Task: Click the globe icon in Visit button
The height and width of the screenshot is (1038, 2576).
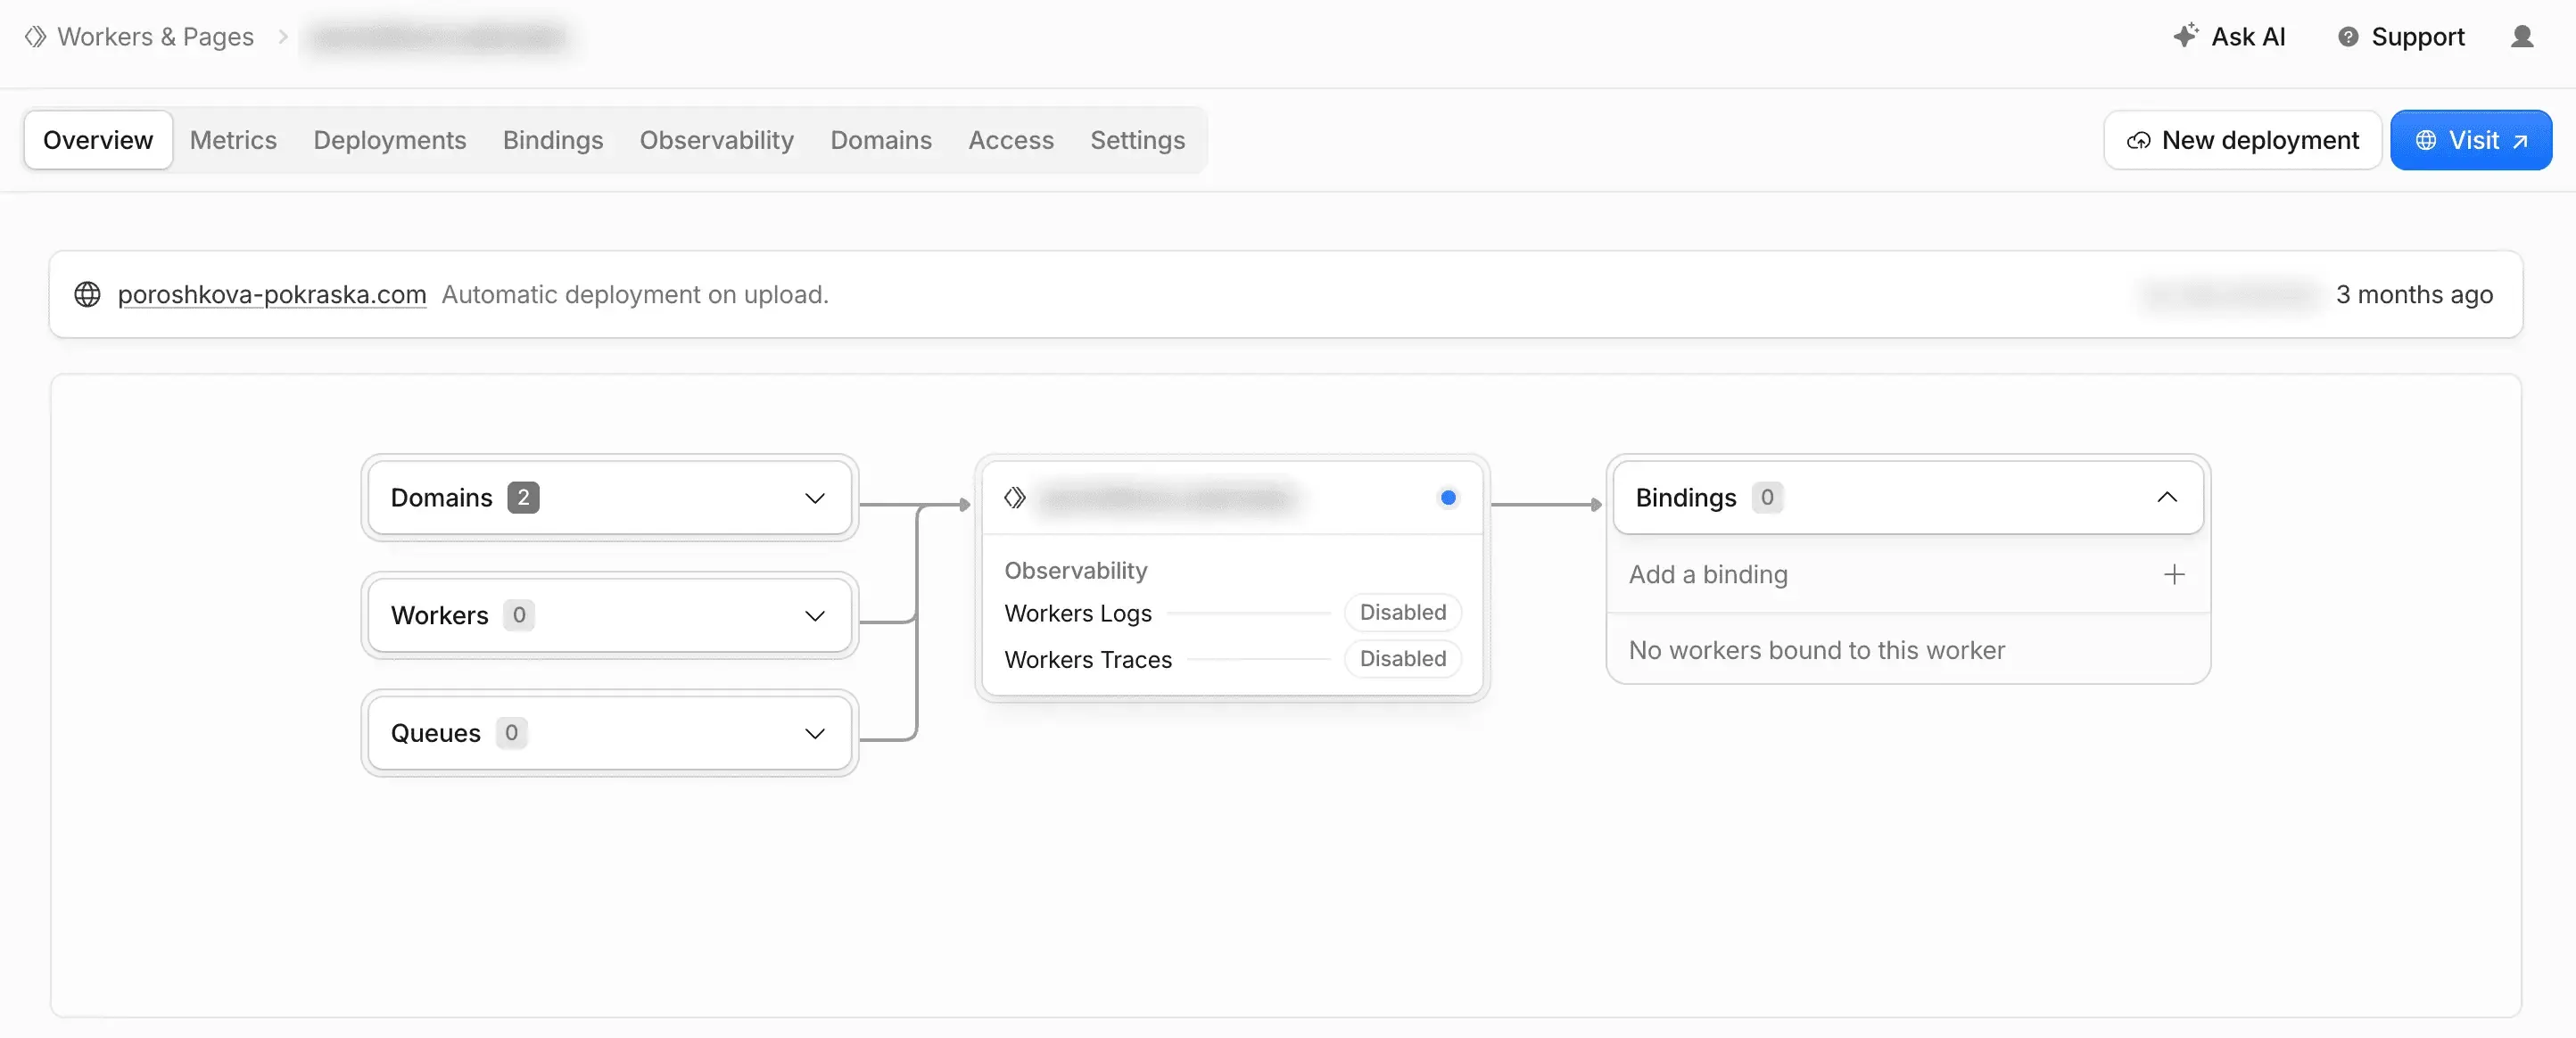Action: tap(2426, 140)
